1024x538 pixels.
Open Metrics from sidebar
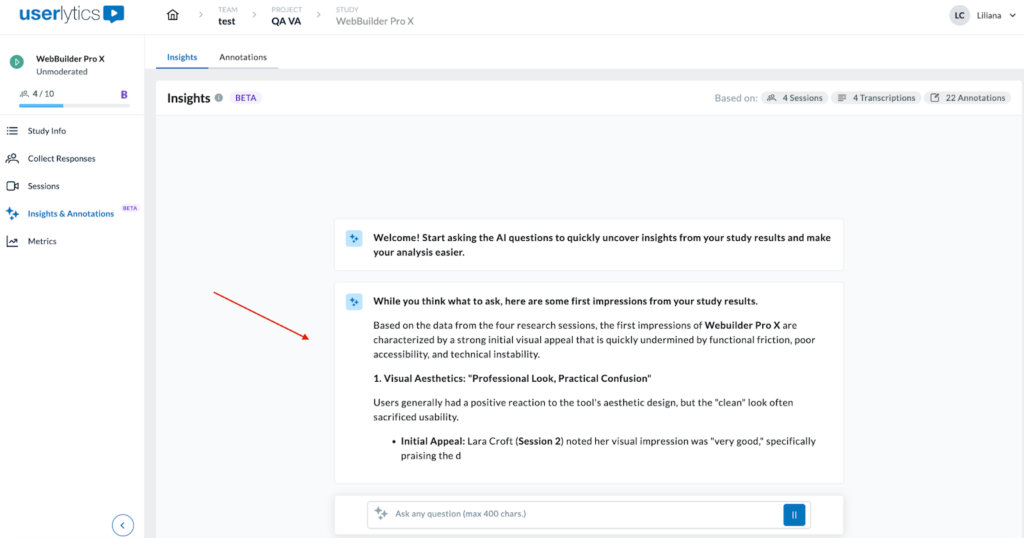pyautogui.click(x=42, y=241)
